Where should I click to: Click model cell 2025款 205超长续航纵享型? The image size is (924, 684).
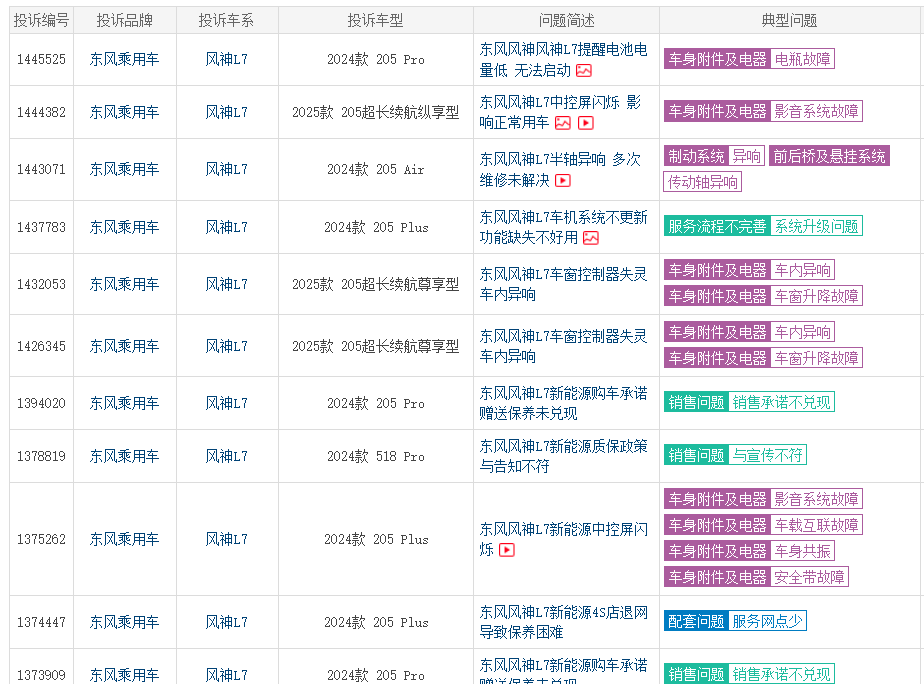coord(375,113)
